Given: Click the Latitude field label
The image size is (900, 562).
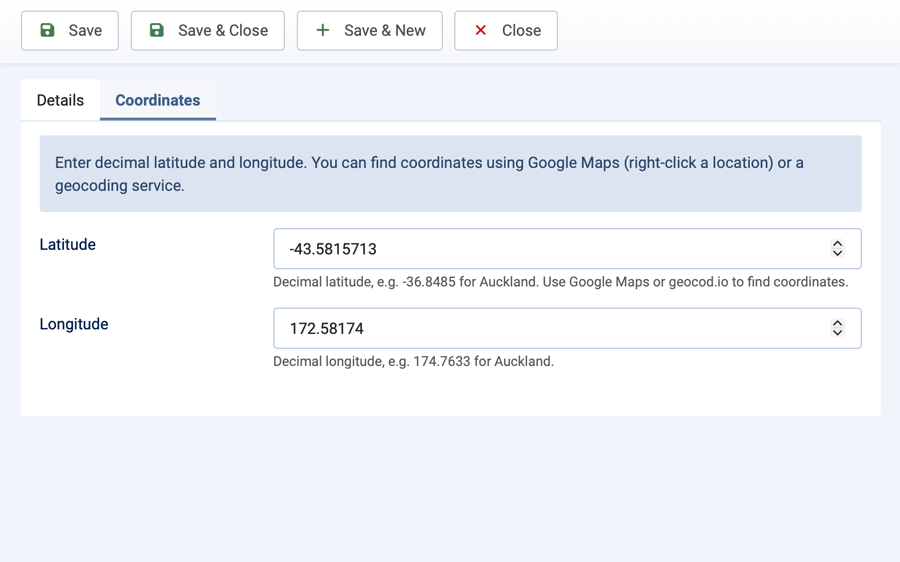Looking at the screenshot, I should 68,245.
